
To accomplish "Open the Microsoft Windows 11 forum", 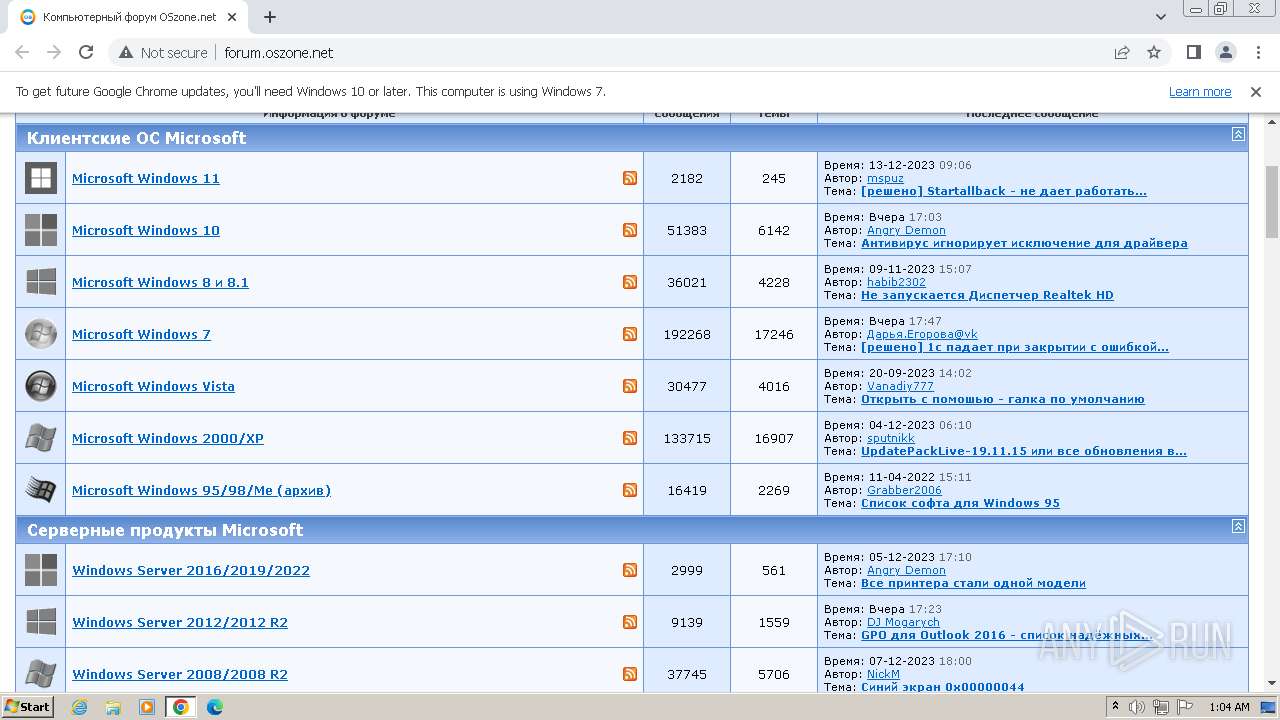I will [x=146, y=178].
